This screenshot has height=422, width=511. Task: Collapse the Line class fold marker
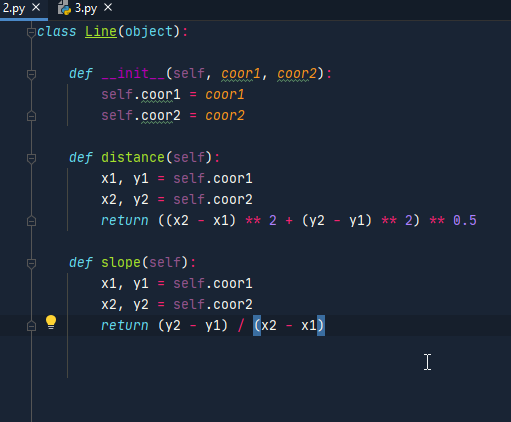[31, 32]
